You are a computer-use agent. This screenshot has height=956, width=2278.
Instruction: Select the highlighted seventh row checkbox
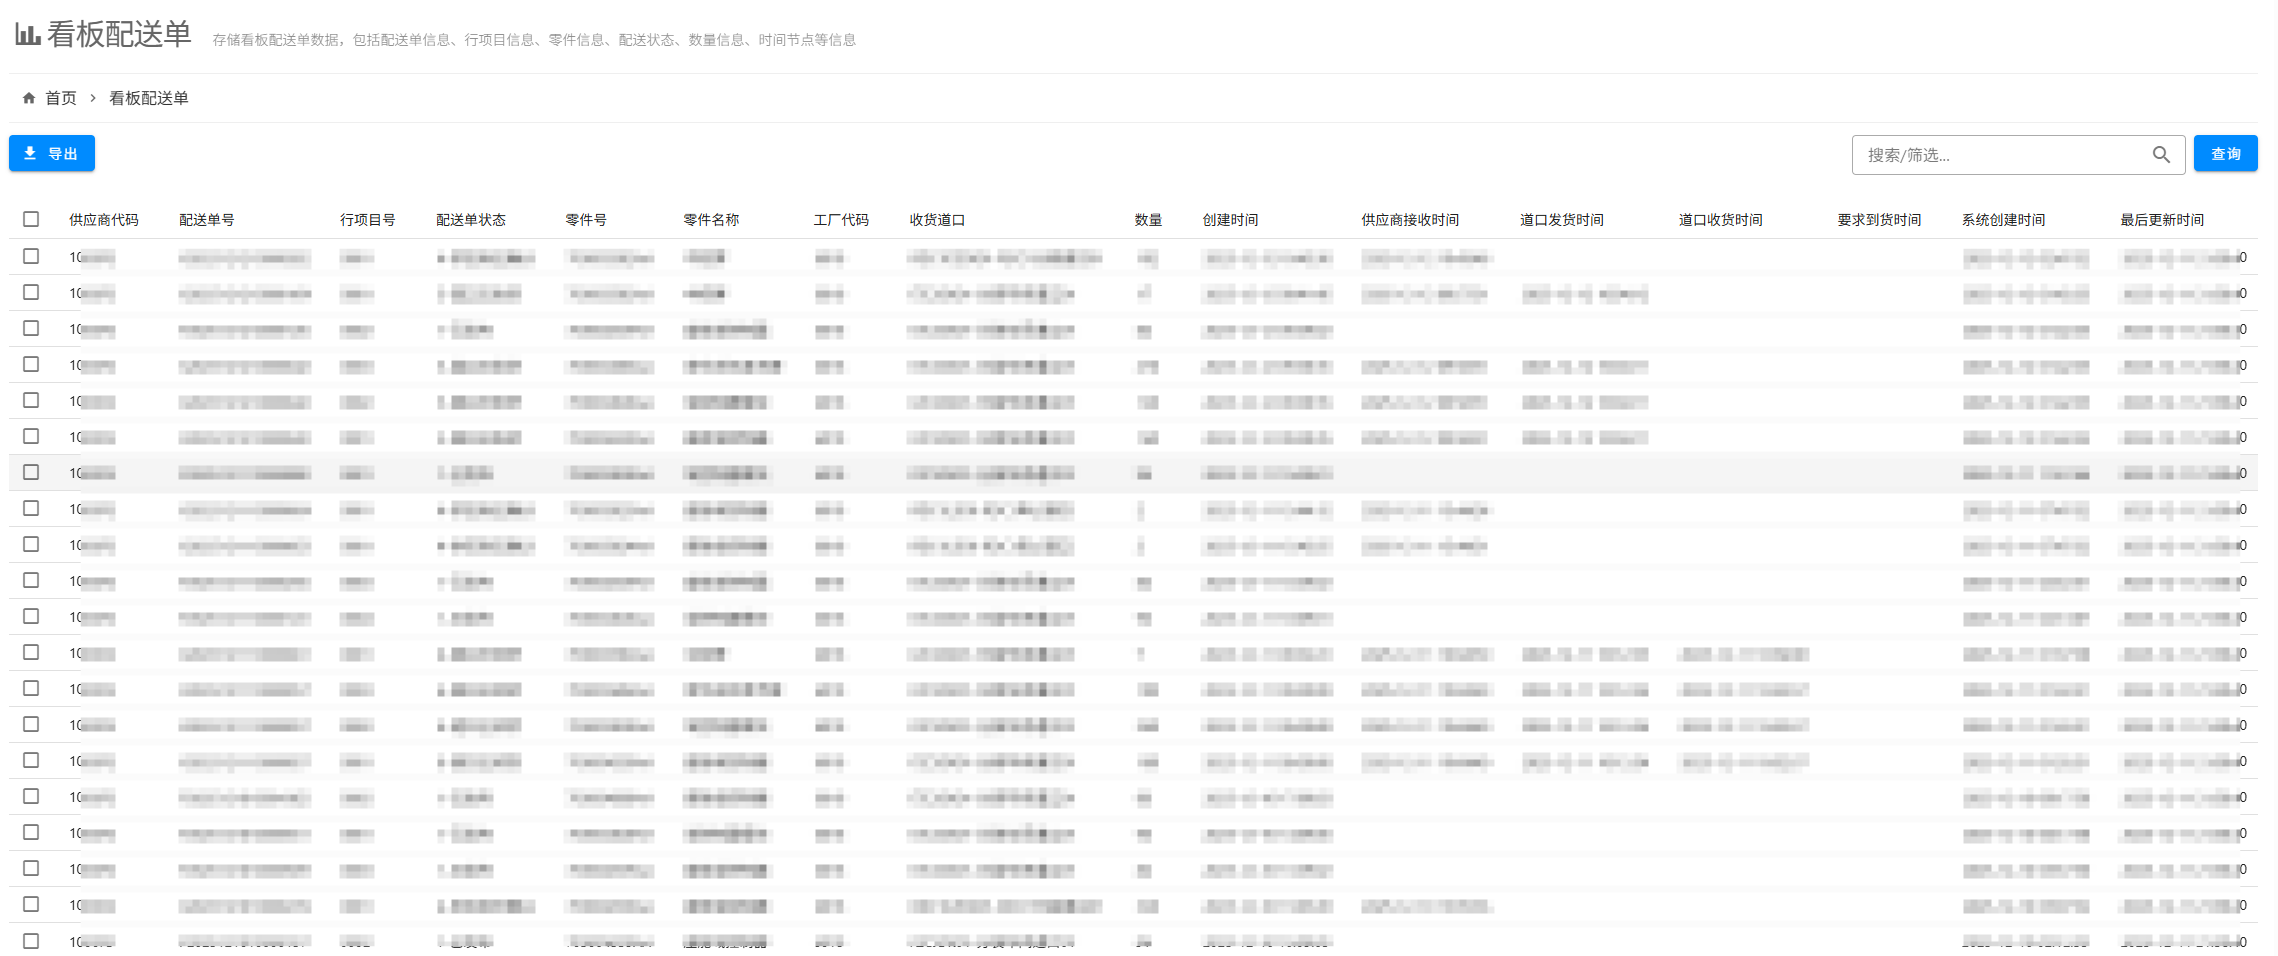pyautogui.click(x=31, y=472)
